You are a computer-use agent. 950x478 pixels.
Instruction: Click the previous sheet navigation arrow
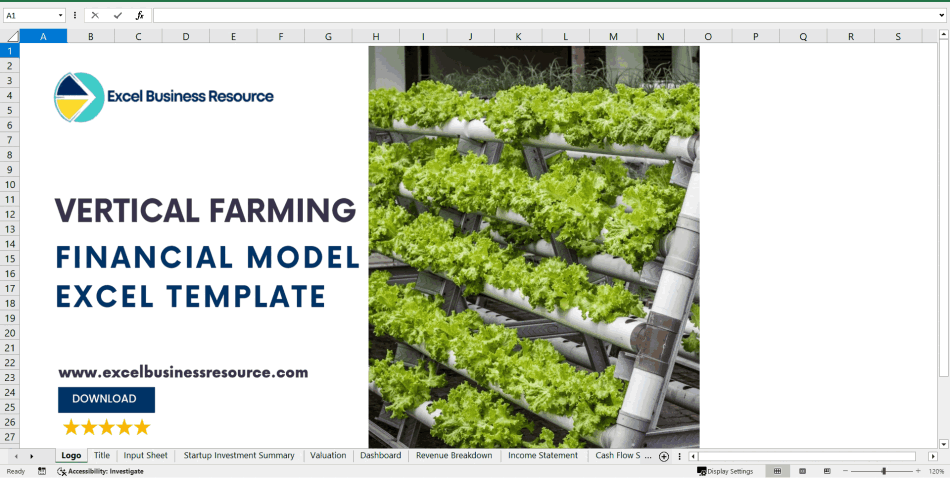16,456
